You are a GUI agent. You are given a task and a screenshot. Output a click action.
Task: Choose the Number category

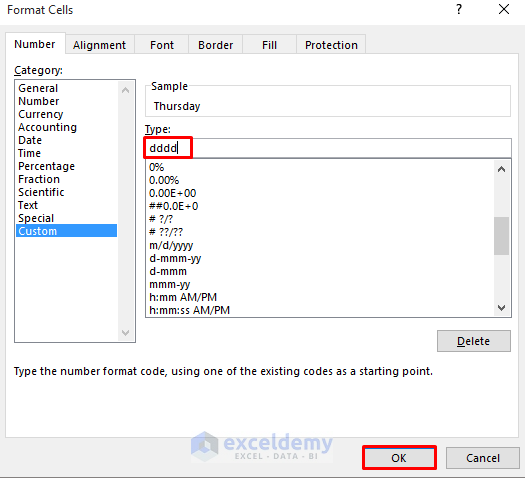pos(67,101)
